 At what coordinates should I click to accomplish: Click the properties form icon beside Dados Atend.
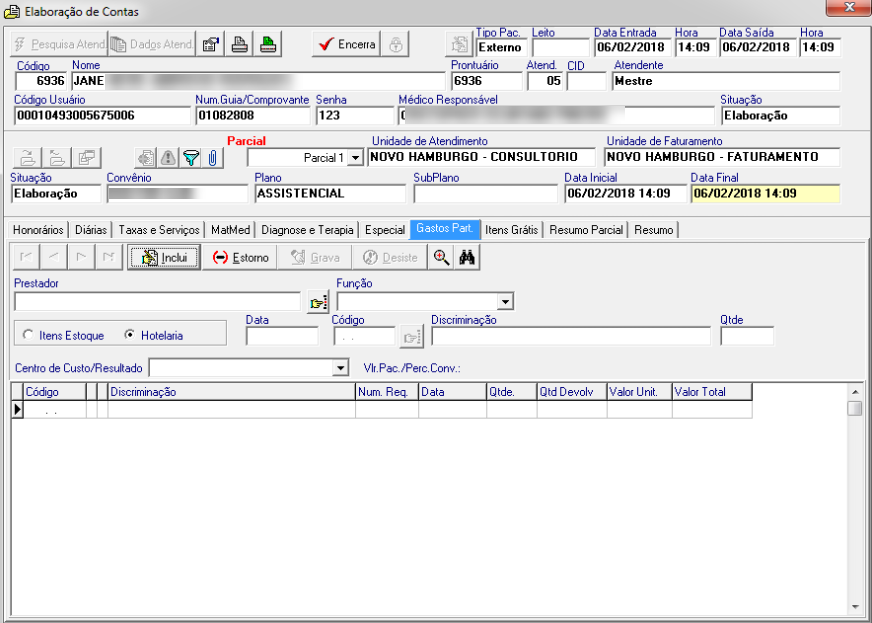tap(211, 44)
